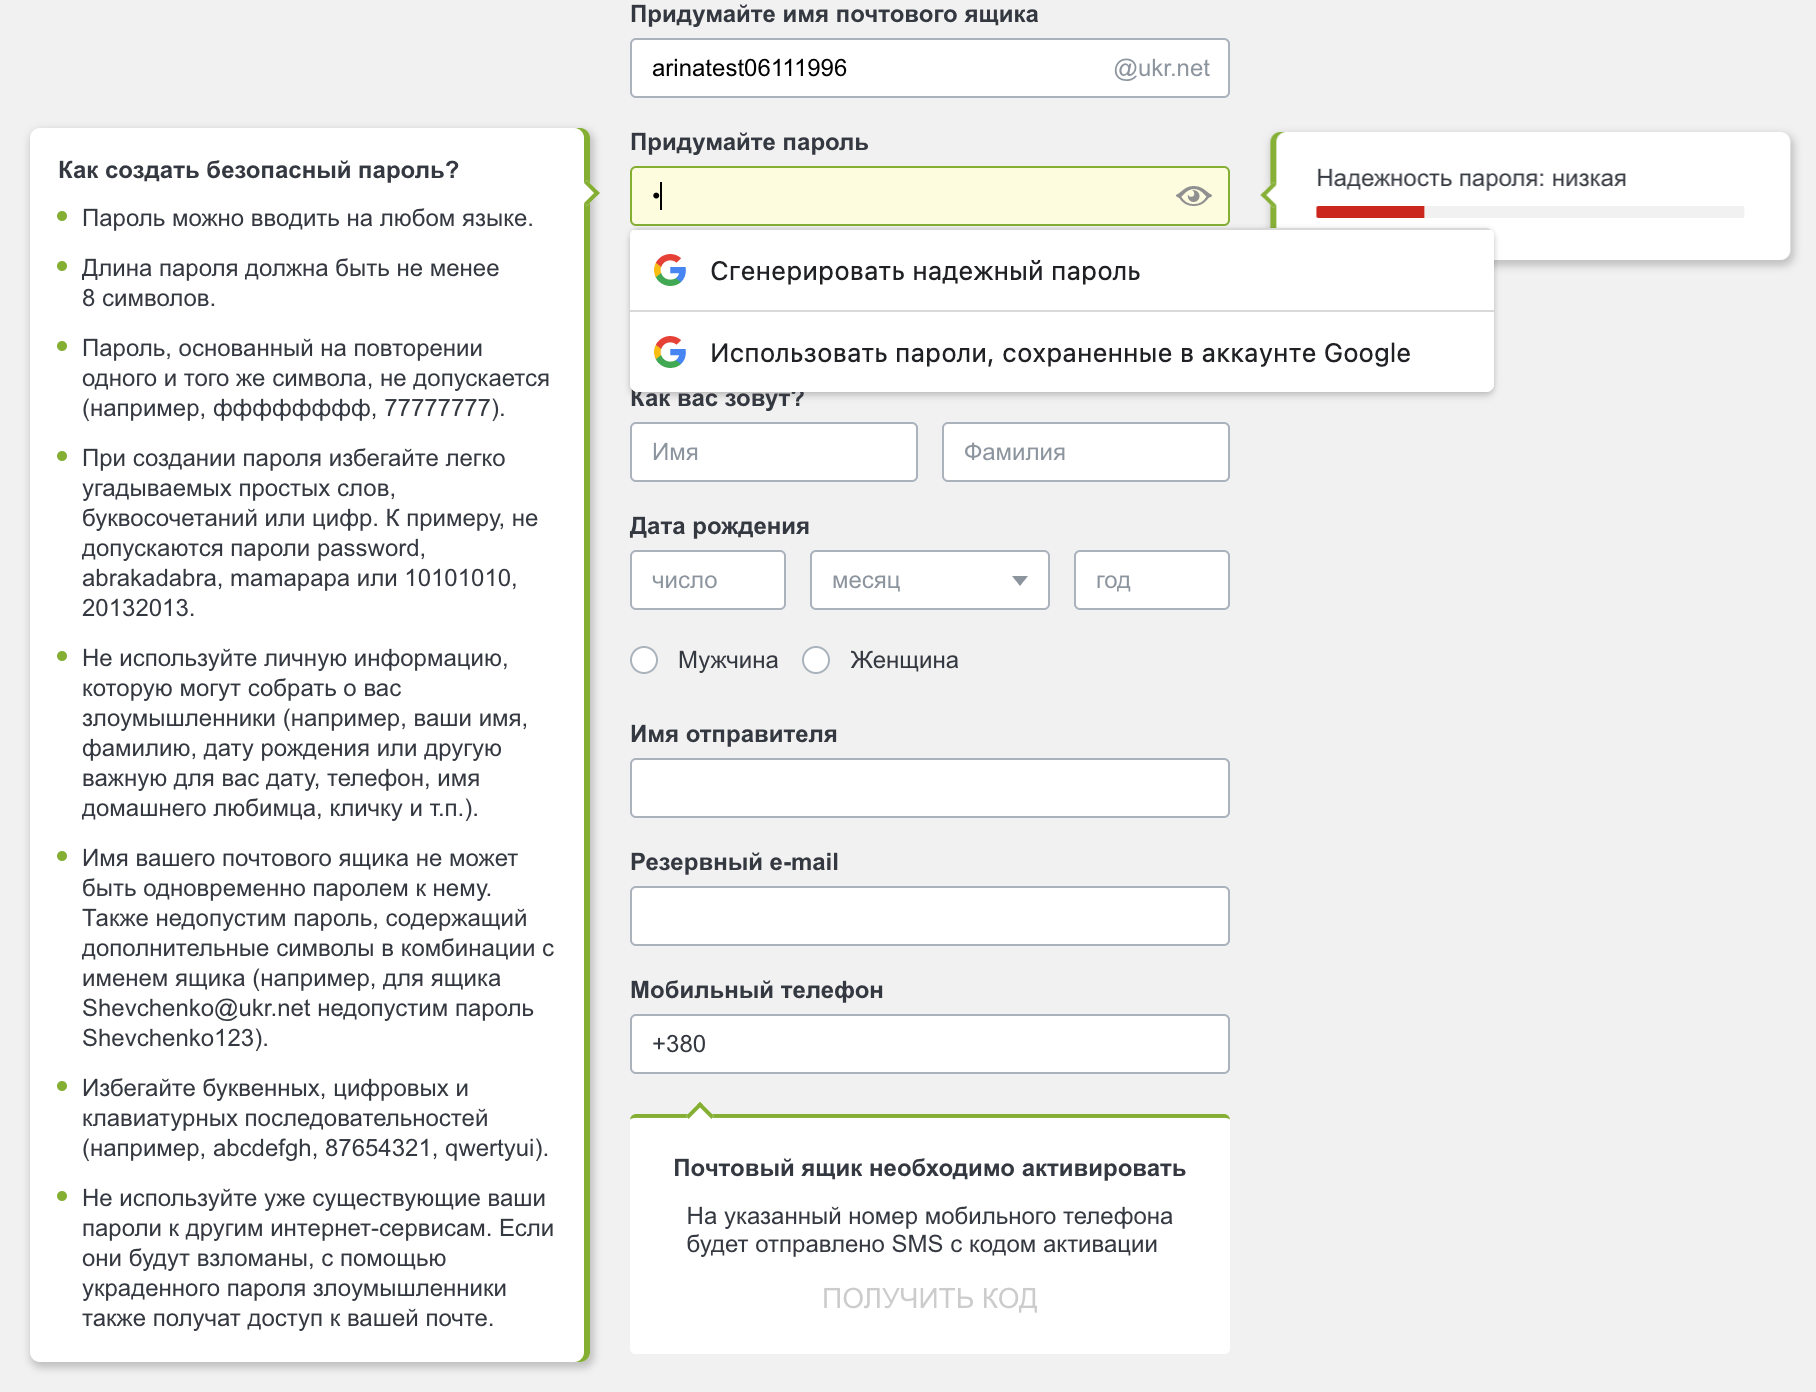Click the month dropdown arrow
The height and width of the screenshot is (1392, 1816).
tap(1019, 581)
